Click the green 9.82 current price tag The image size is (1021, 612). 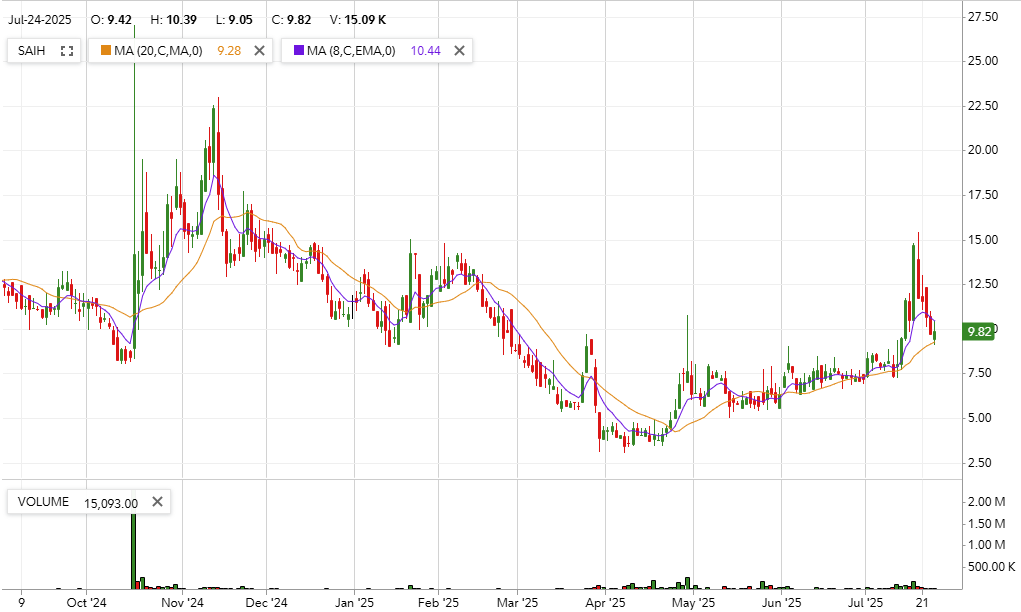pyautogui.click(x=979, y=332)
